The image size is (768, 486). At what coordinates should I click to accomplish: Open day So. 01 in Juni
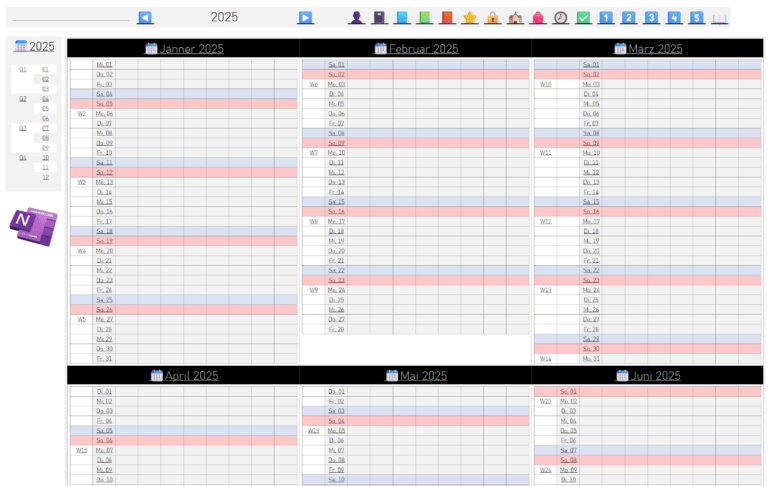click(x=568, y=391)
